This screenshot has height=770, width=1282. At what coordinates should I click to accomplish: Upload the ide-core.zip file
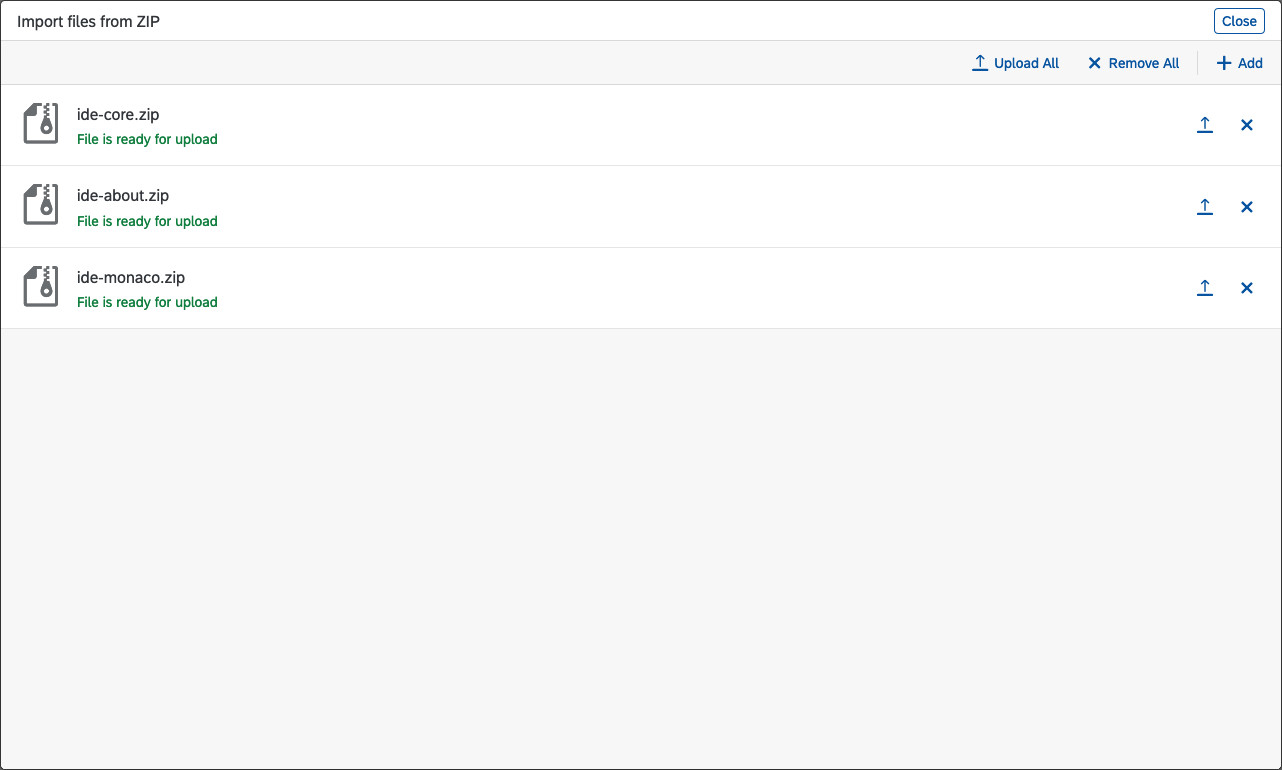pos(1205,124)
